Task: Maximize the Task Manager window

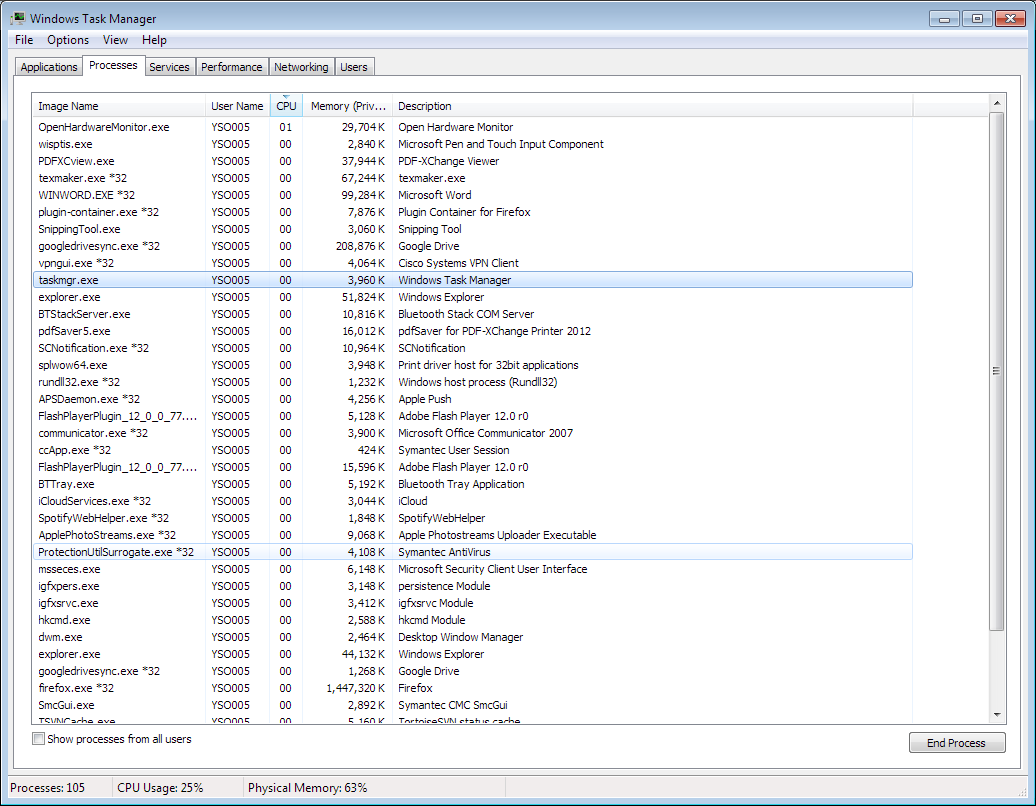Action: click(977, 18)
